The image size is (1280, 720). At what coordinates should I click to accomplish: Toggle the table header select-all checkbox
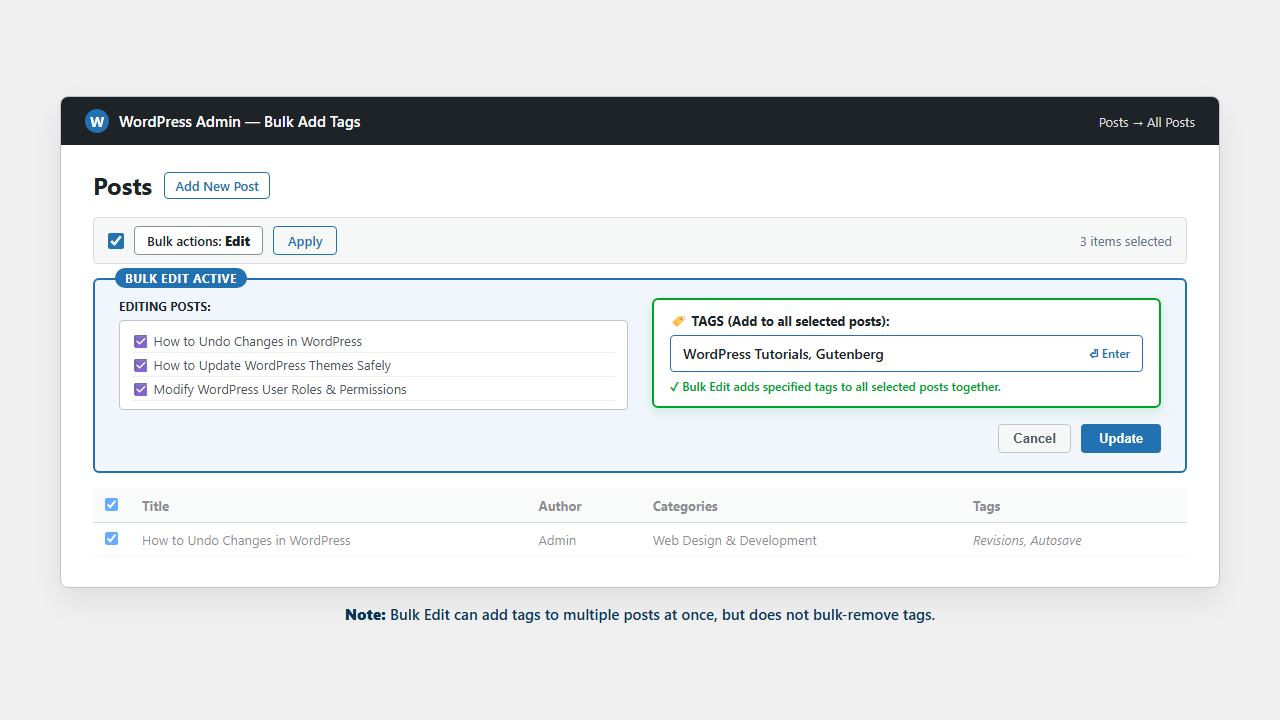tap(111, 505)
